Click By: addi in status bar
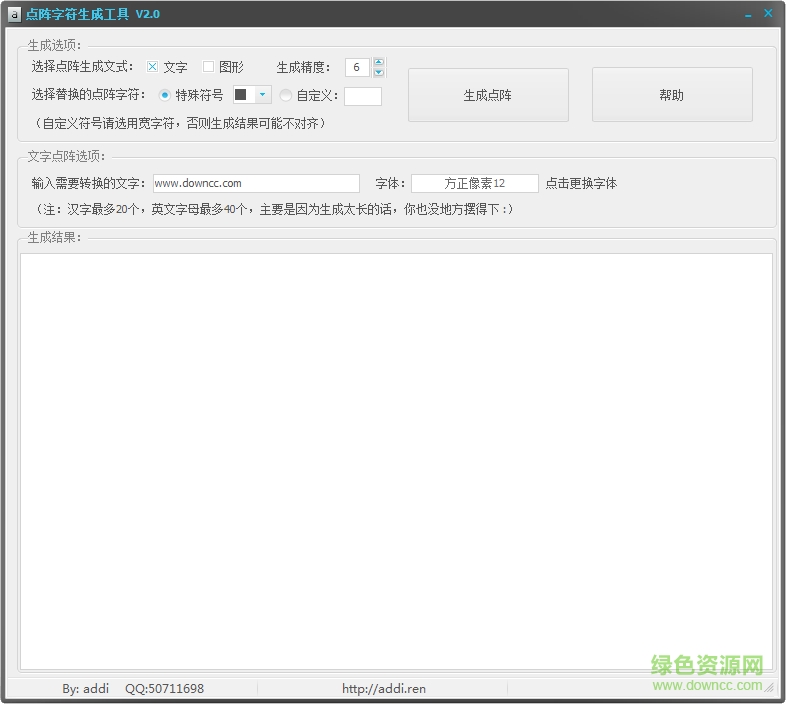 (x=85, y=688)
